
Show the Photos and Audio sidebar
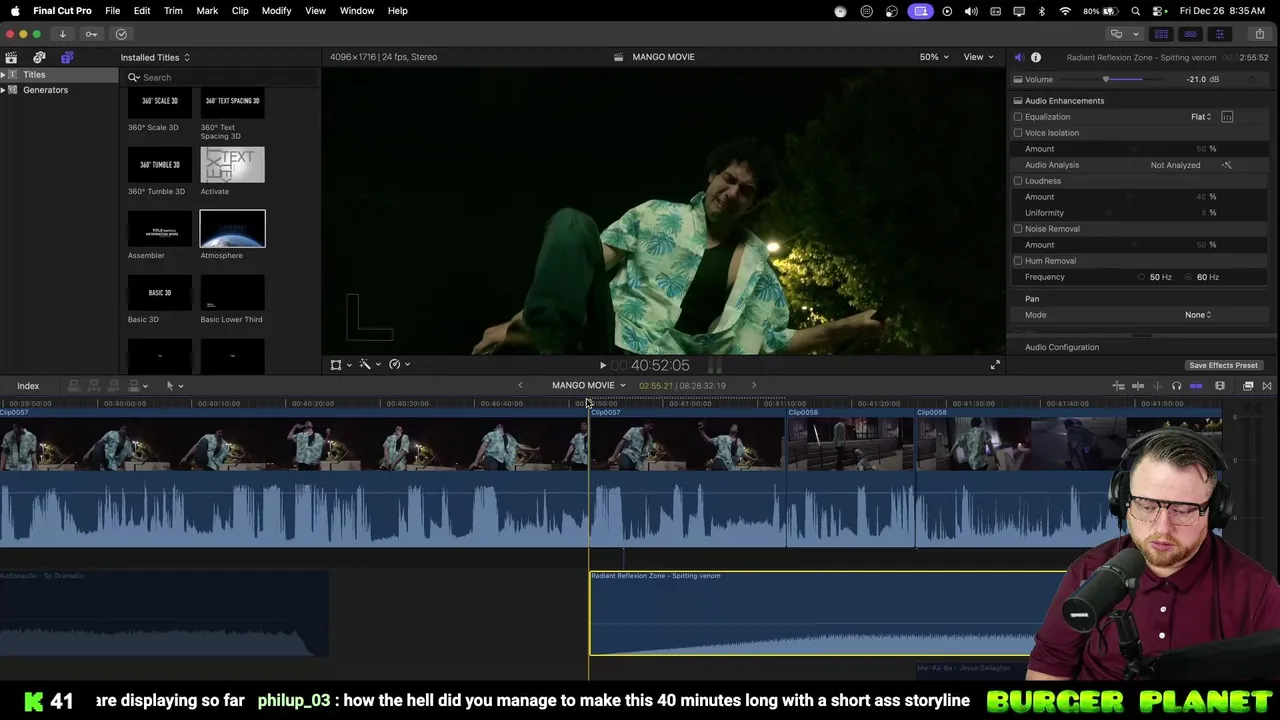[39, 57]
